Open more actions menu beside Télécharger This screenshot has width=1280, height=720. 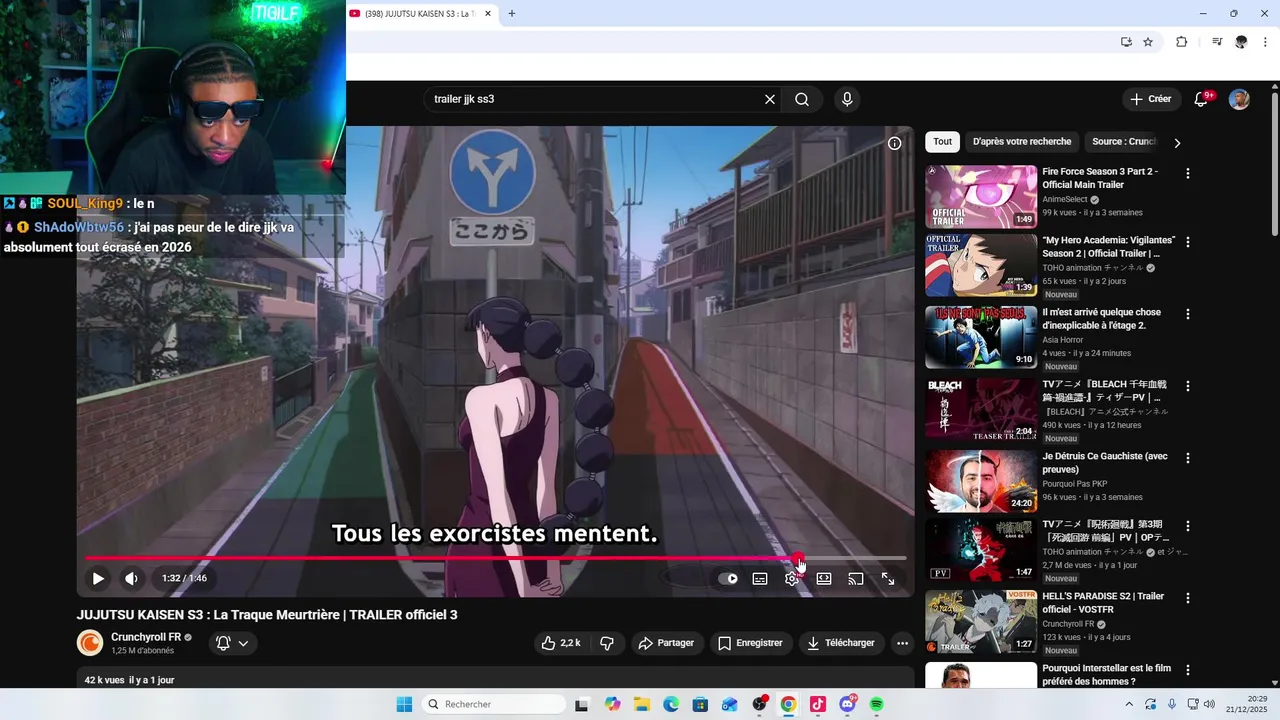point(902,643)
